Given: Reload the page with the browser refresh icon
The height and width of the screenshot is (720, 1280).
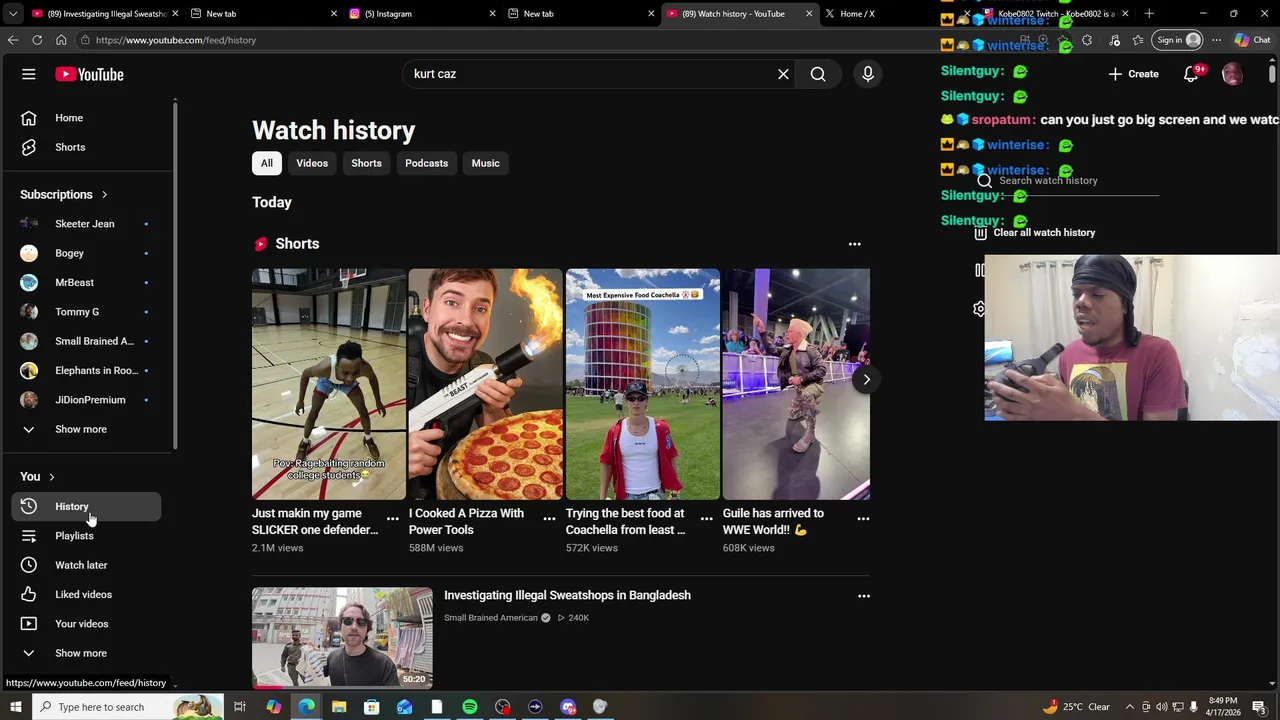Looking at the screenshot, I should coord(37,40).
